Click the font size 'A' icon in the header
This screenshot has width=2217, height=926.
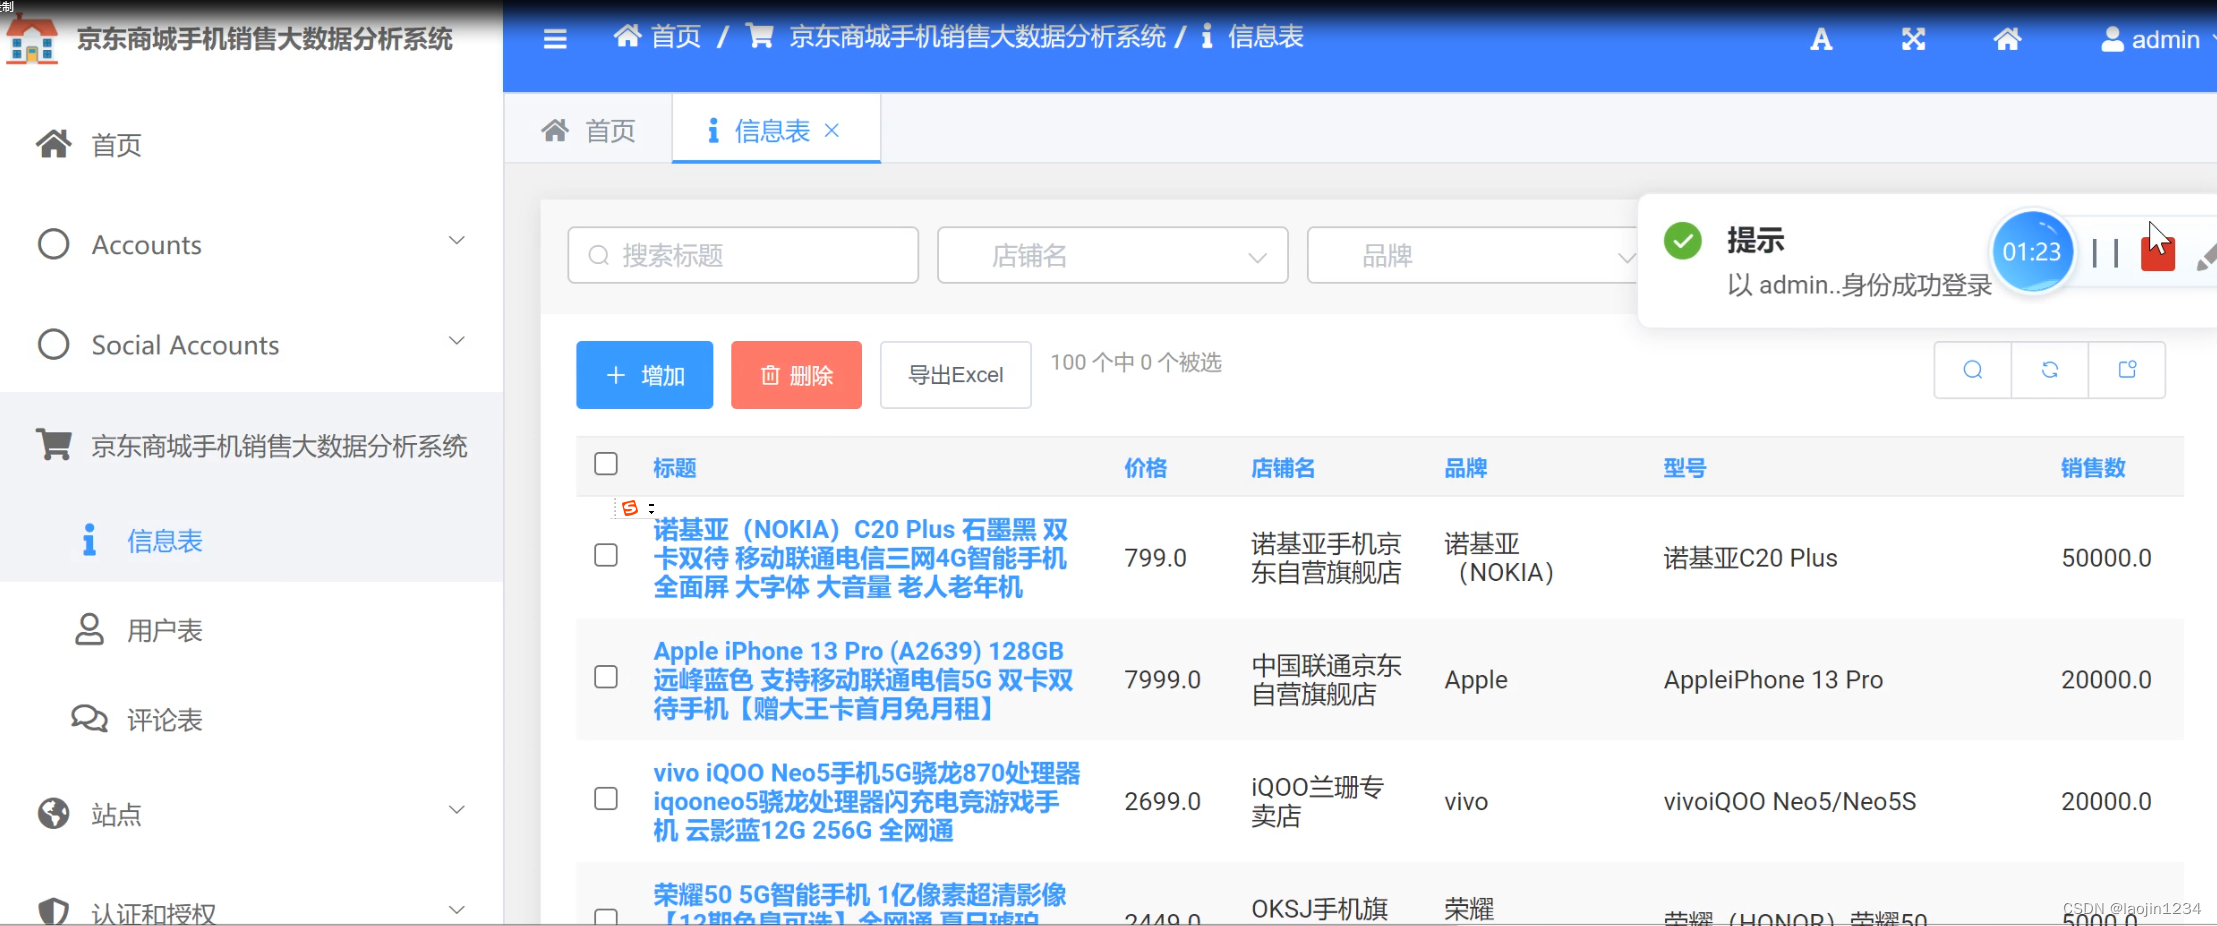click(1821, 39)
